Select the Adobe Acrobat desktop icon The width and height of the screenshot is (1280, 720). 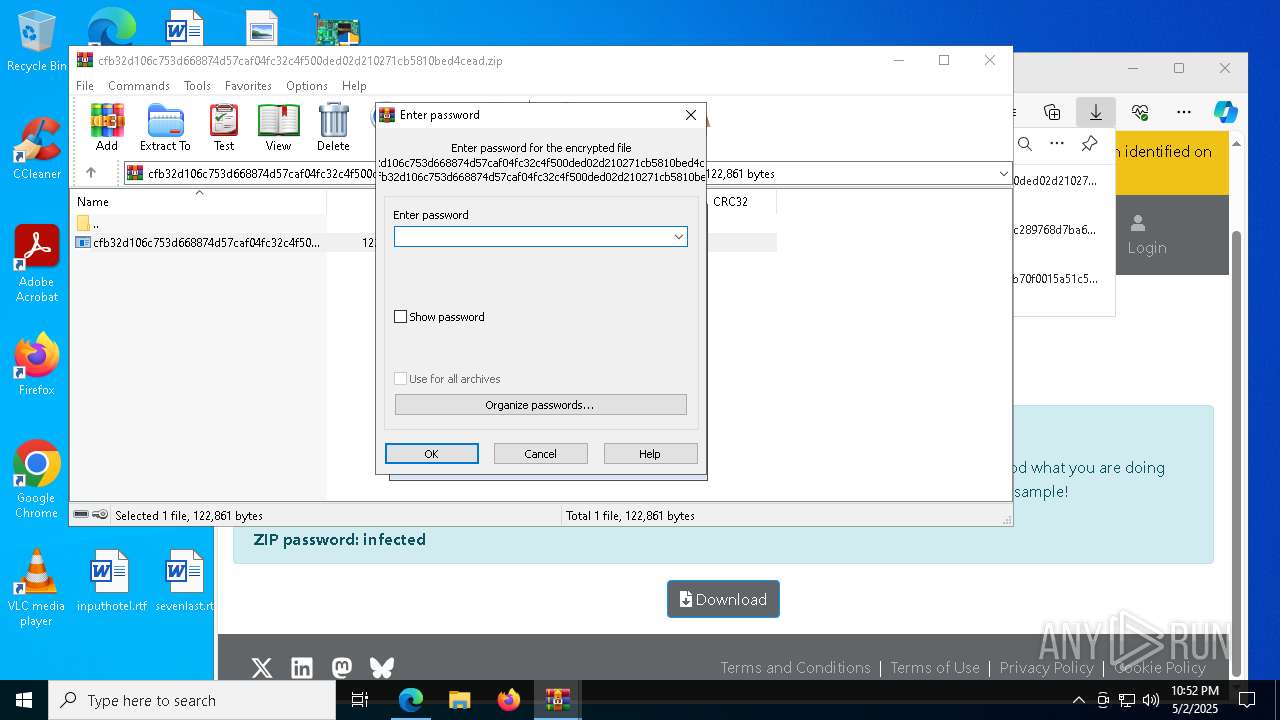[36, 263]
